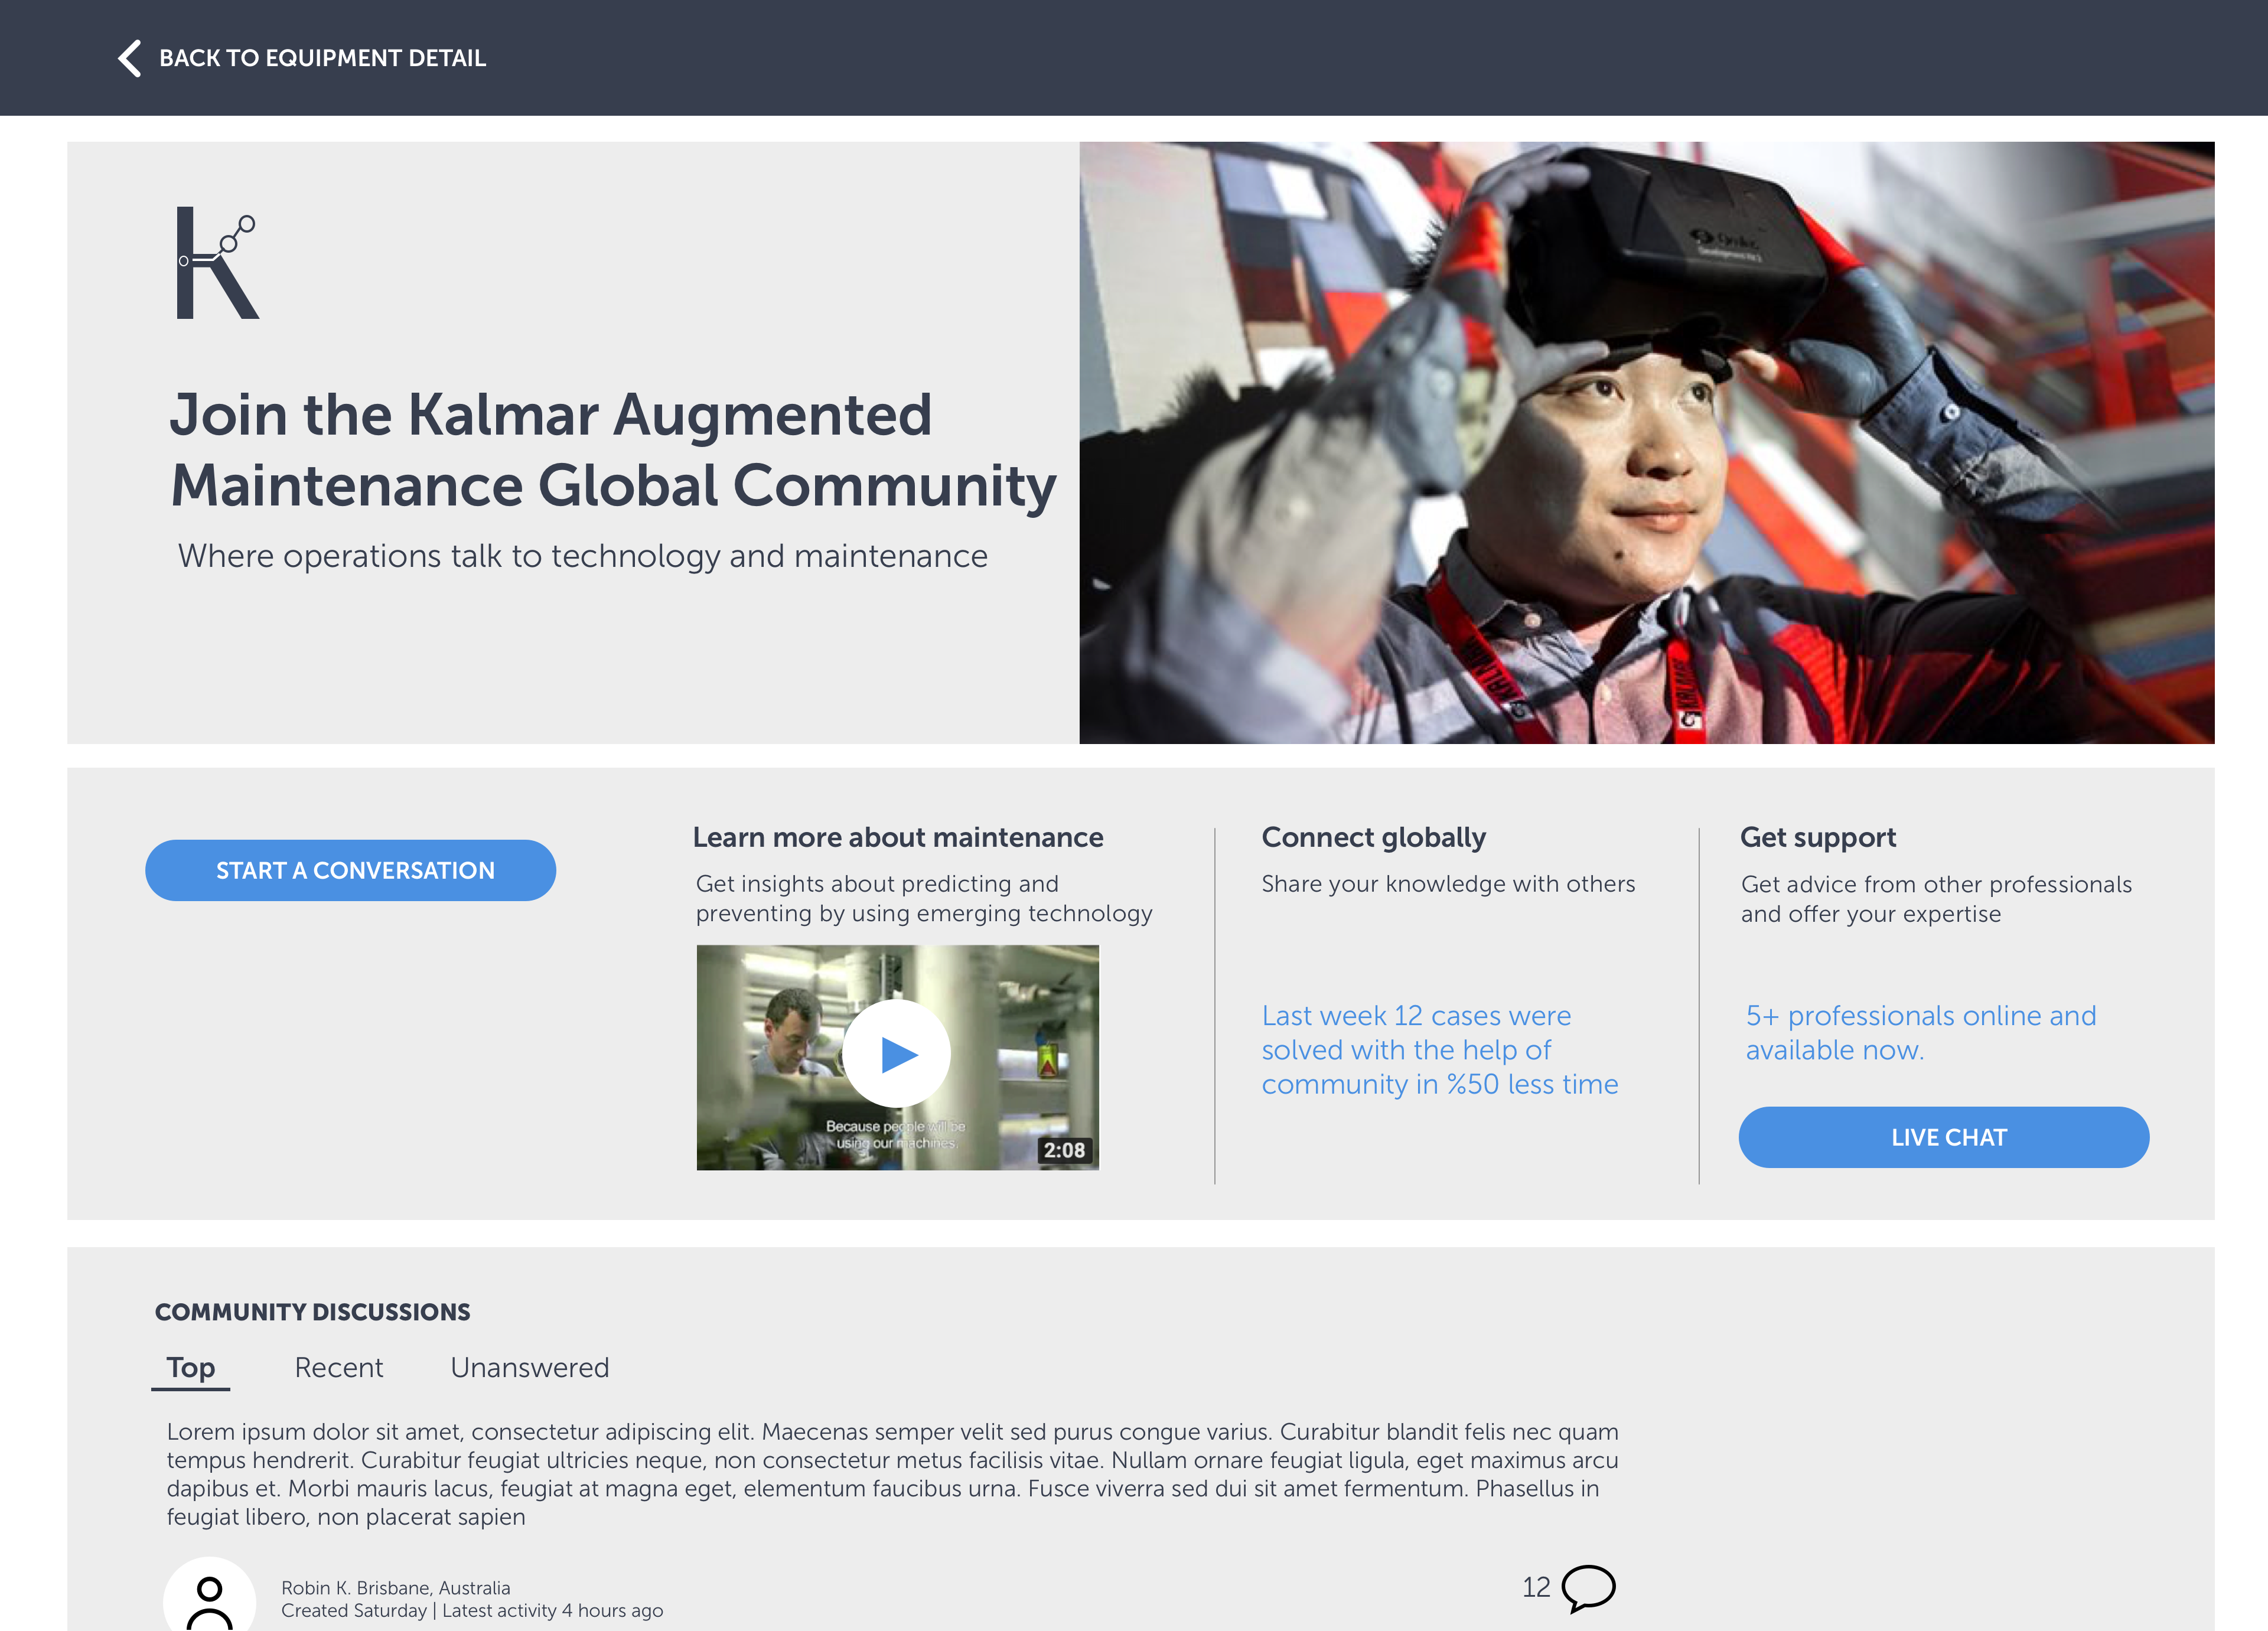
Task: Click Back to Equipment Detail link
Action: pyautogui.click(x=322, y=58)
